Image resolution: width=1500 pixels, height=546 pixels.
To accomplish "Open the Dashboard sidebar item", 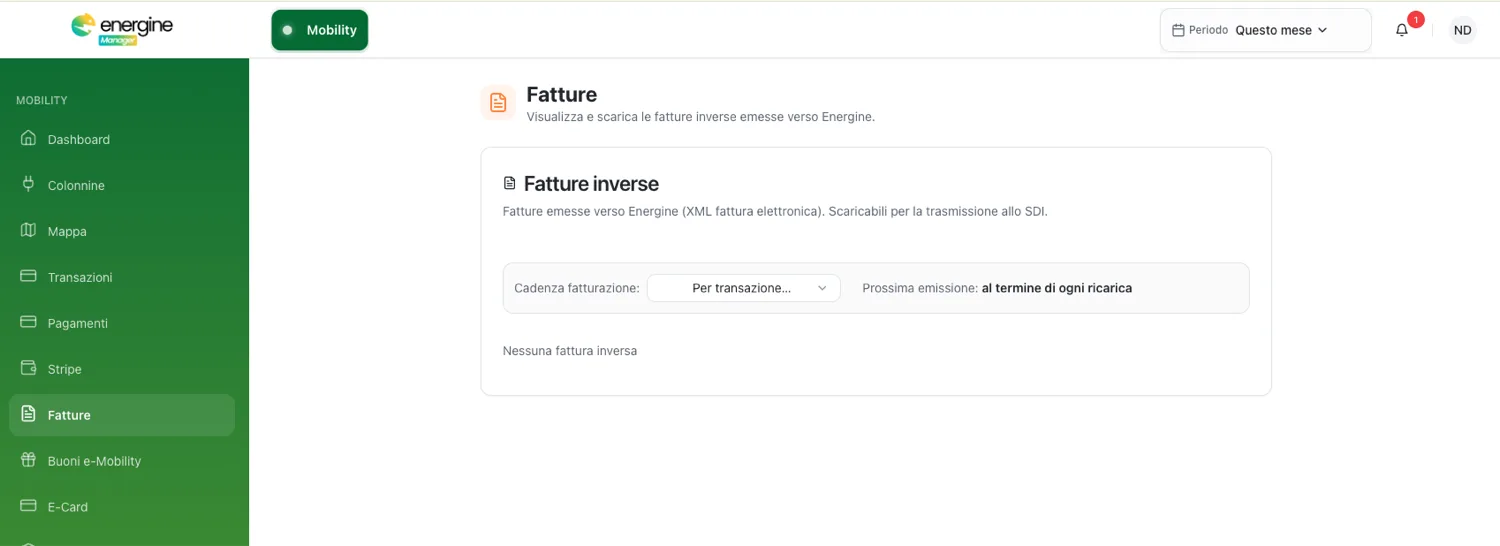I will pyautogui.click(x=122, y=139).
